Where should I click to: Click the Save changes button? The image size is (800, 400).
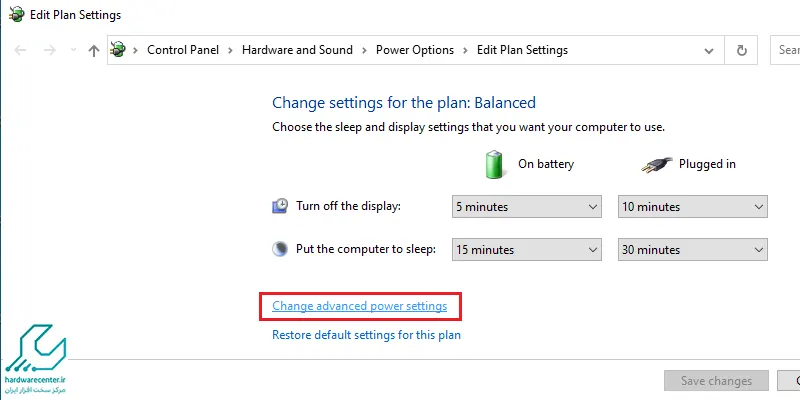pos(716,381)
